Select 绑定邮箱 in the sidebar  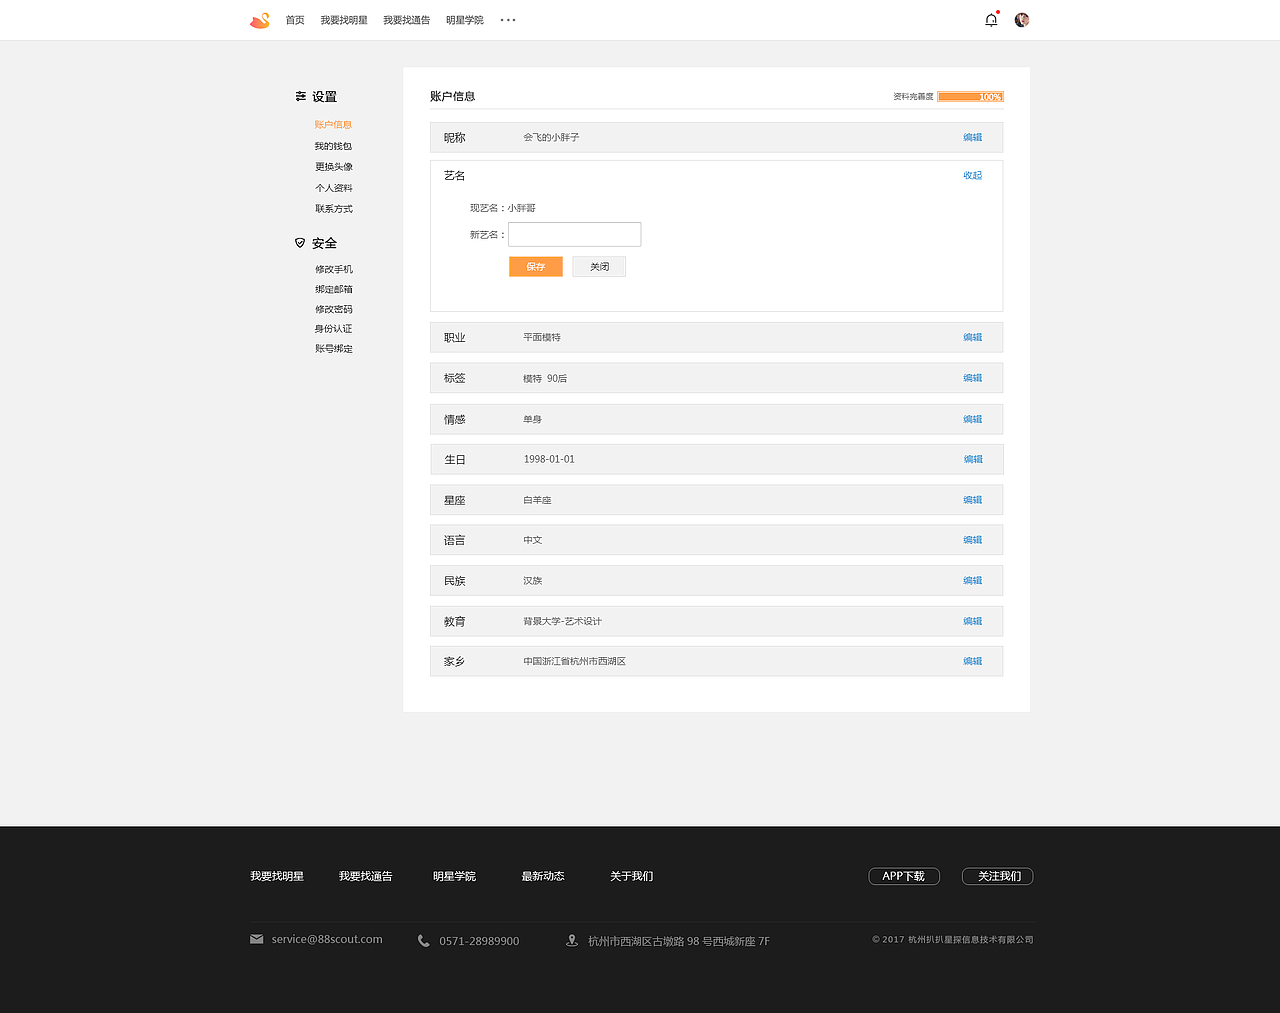[334, 289]
